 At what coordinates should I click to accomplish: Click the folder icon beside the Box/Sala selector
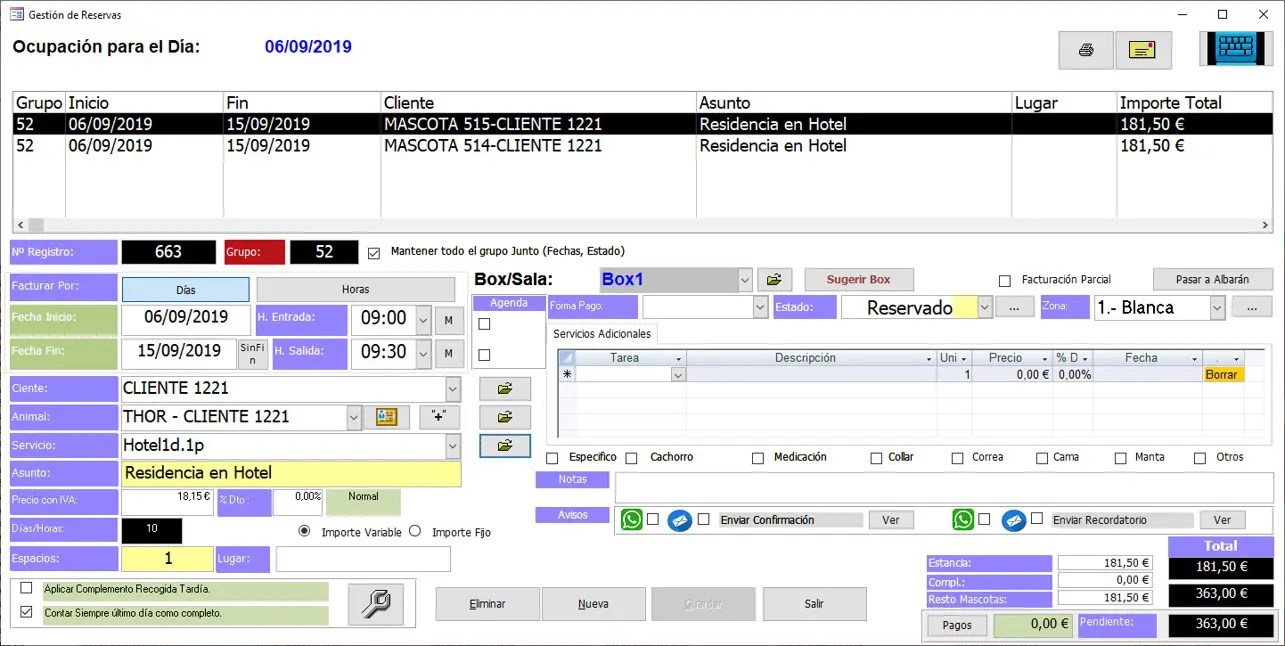(x=775, y=279)
